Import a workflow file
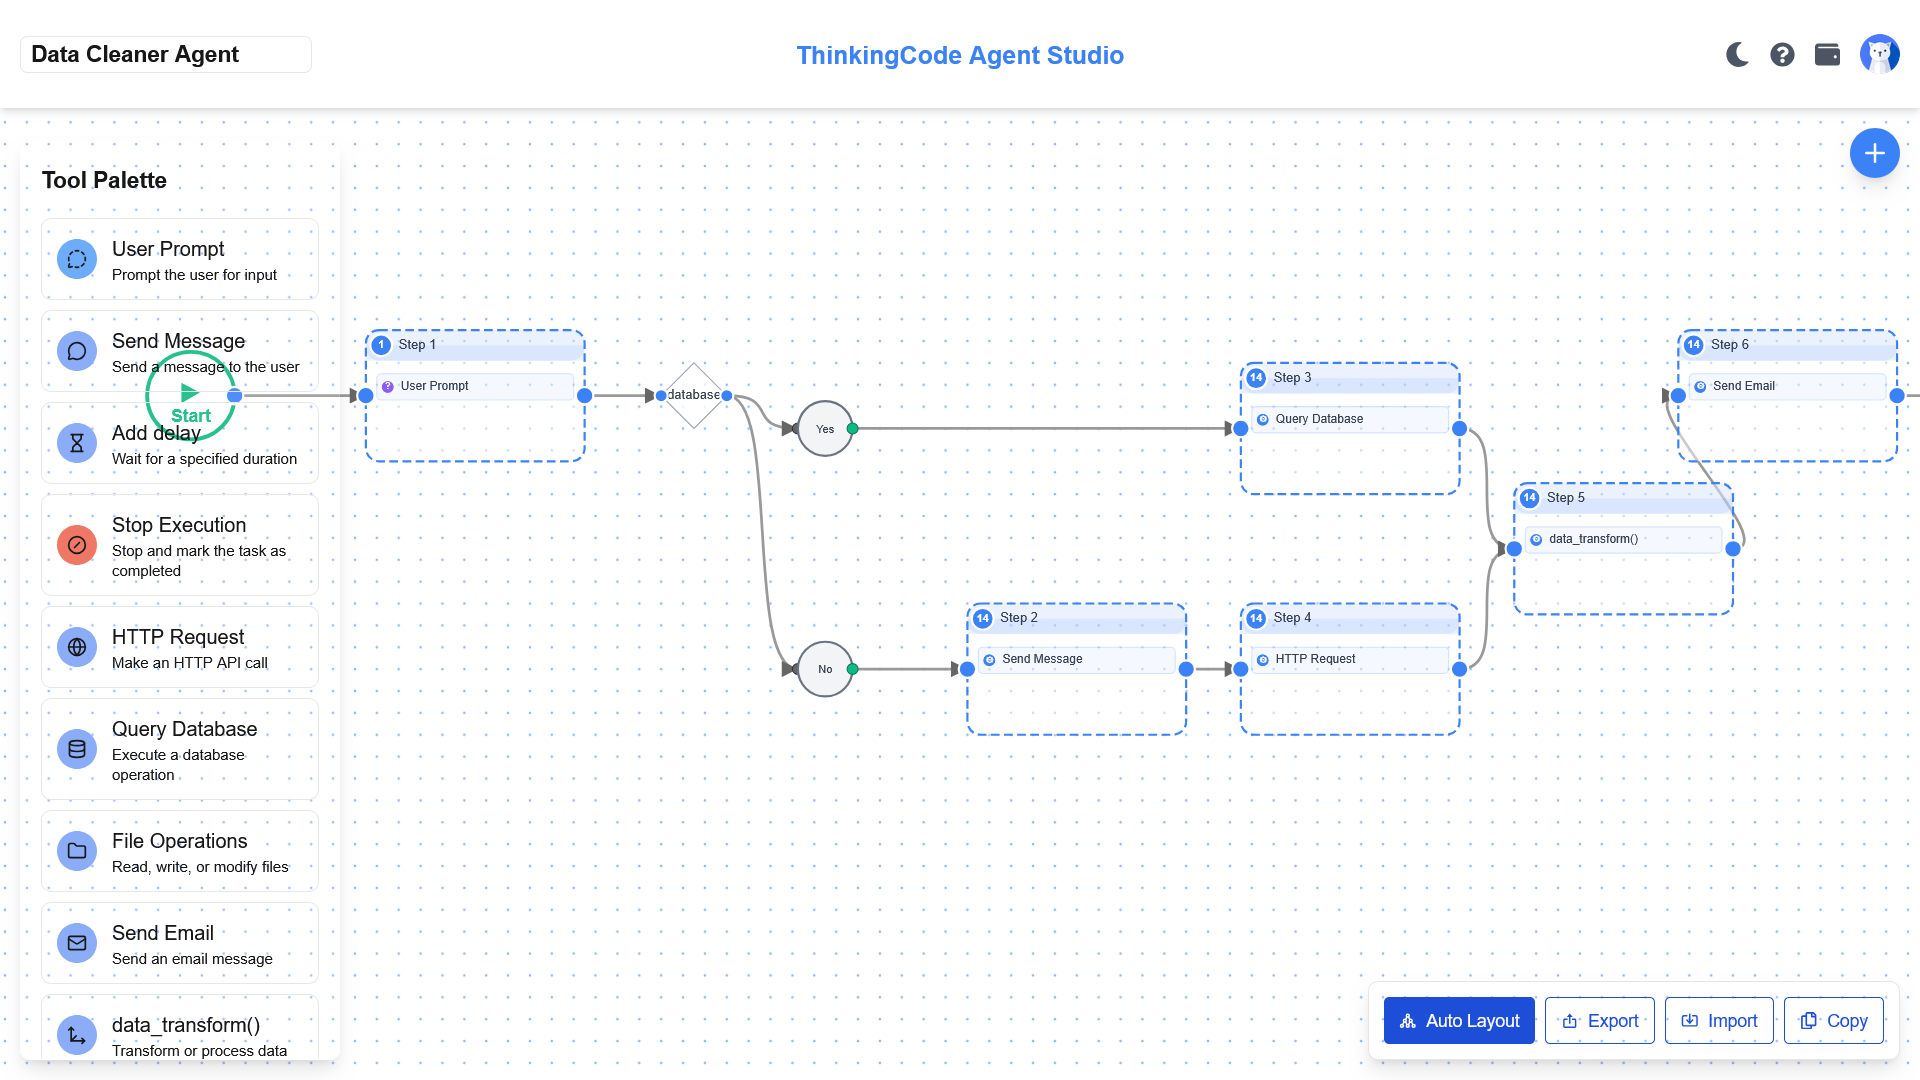Screen dimensions: 1920x1080 [x=1718, y=1020]
